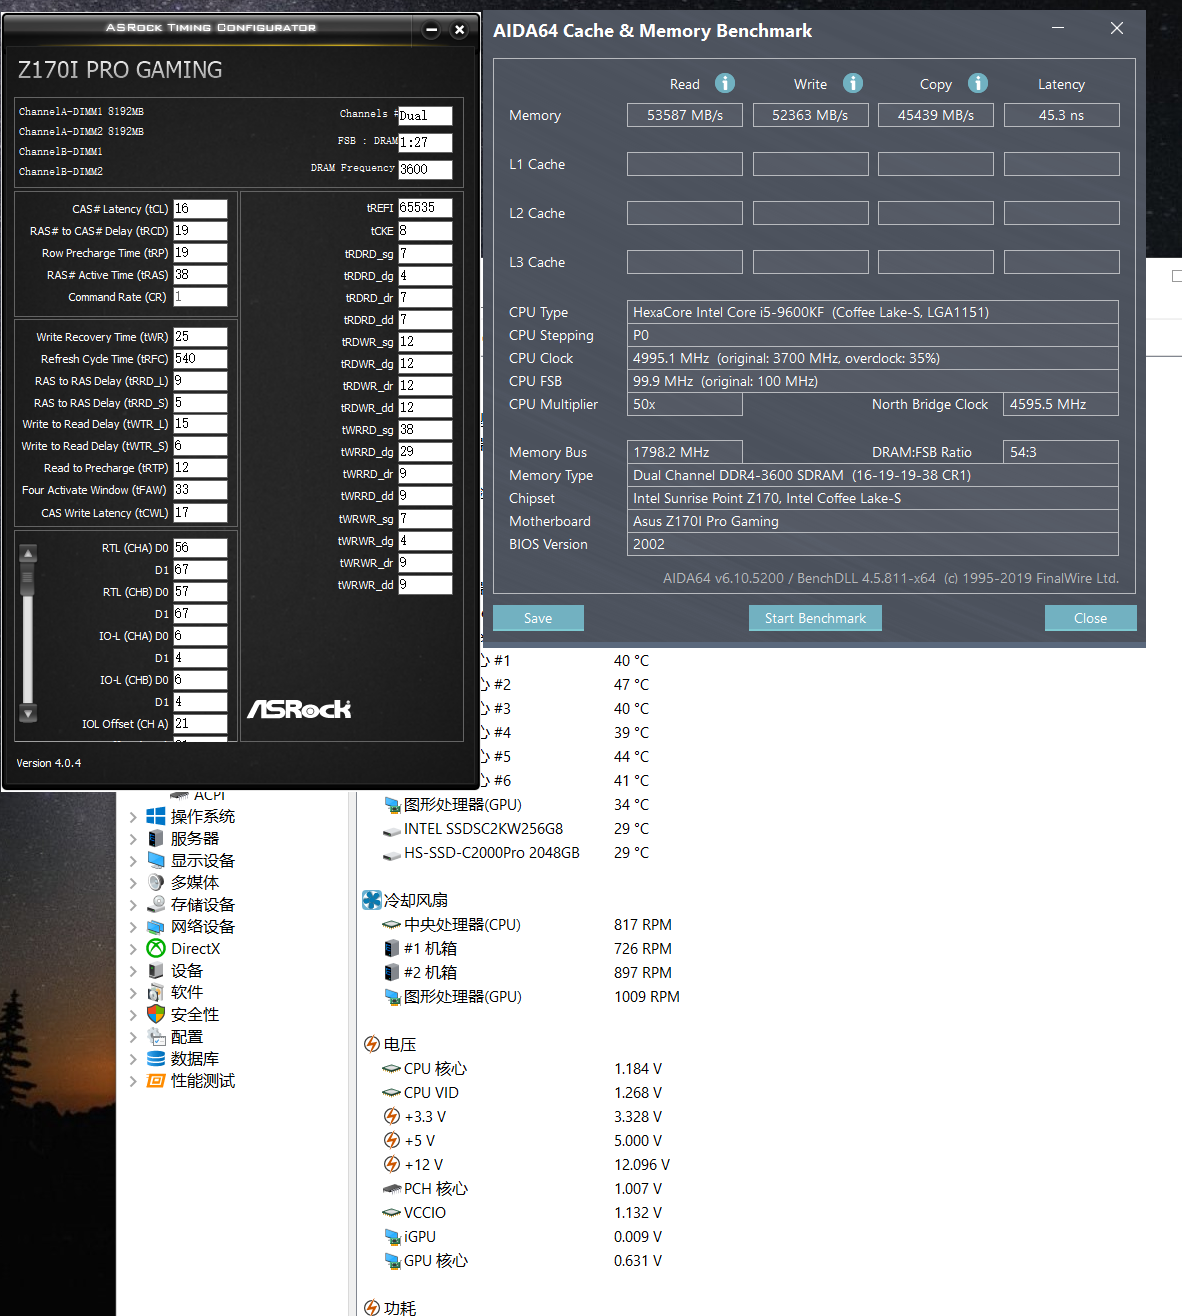Expand the 显示设备 tree item

coord(133,860)
